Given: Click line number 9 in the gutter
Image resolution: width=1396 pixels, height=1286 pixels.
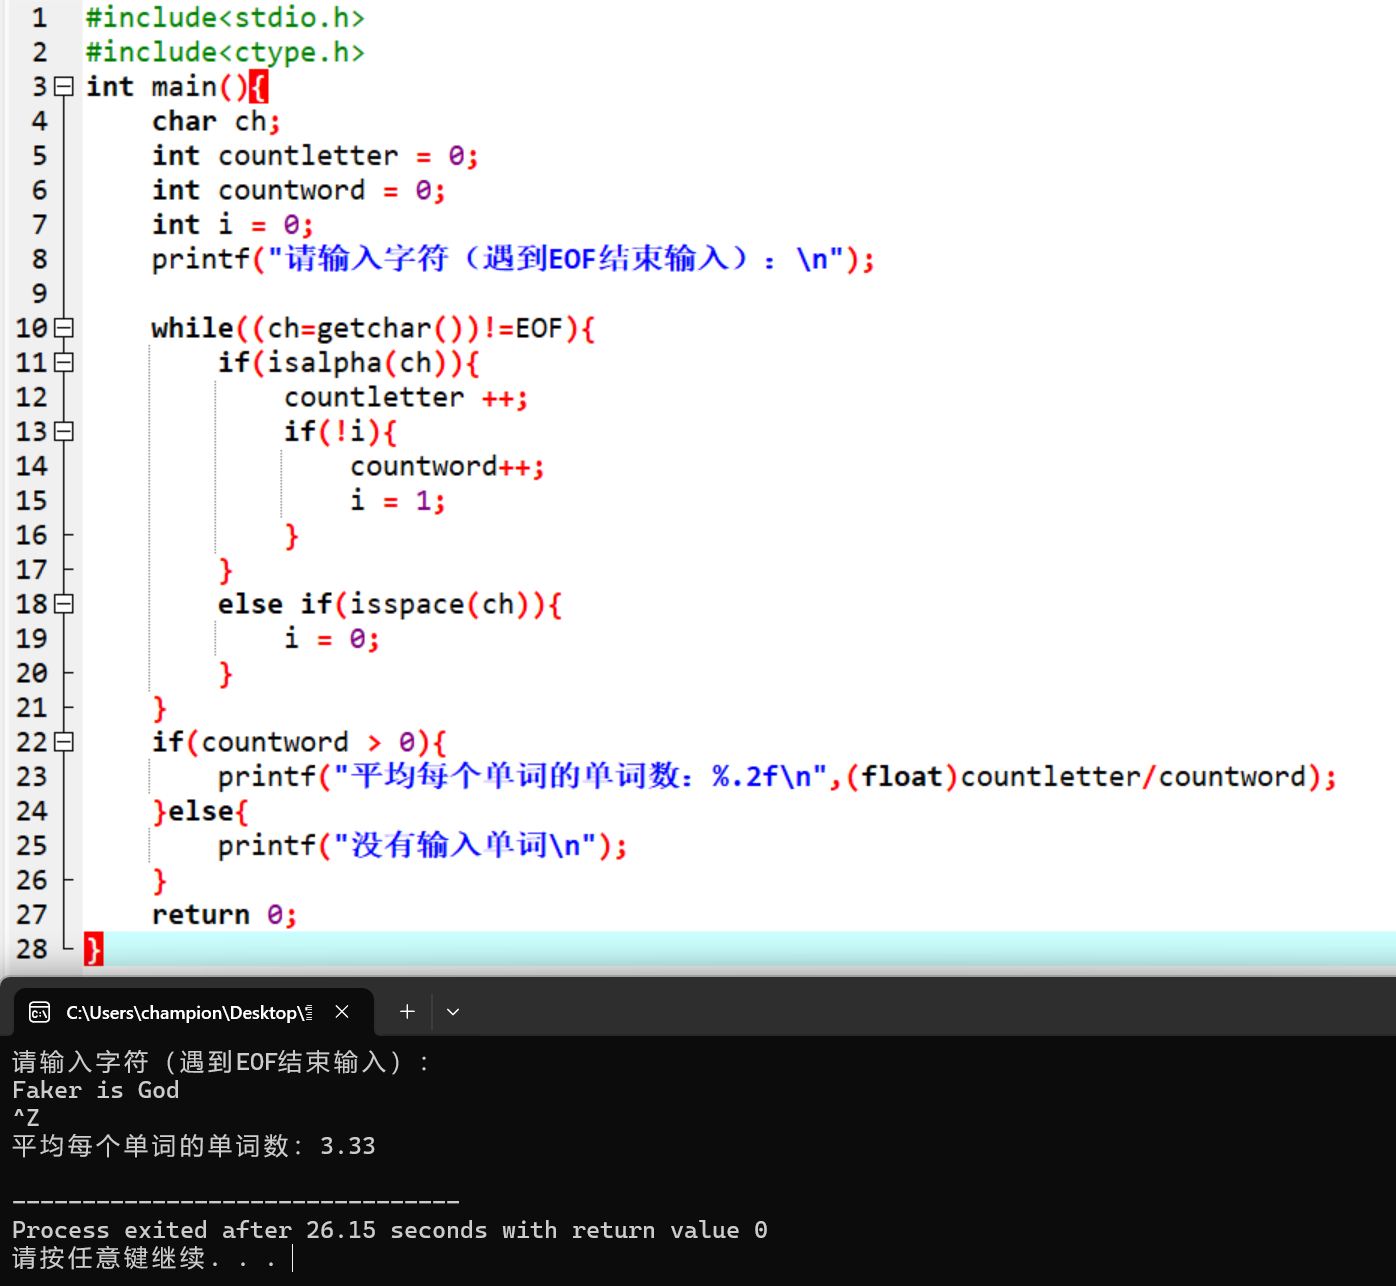Looking at the screenshot, I should [39, 294].
